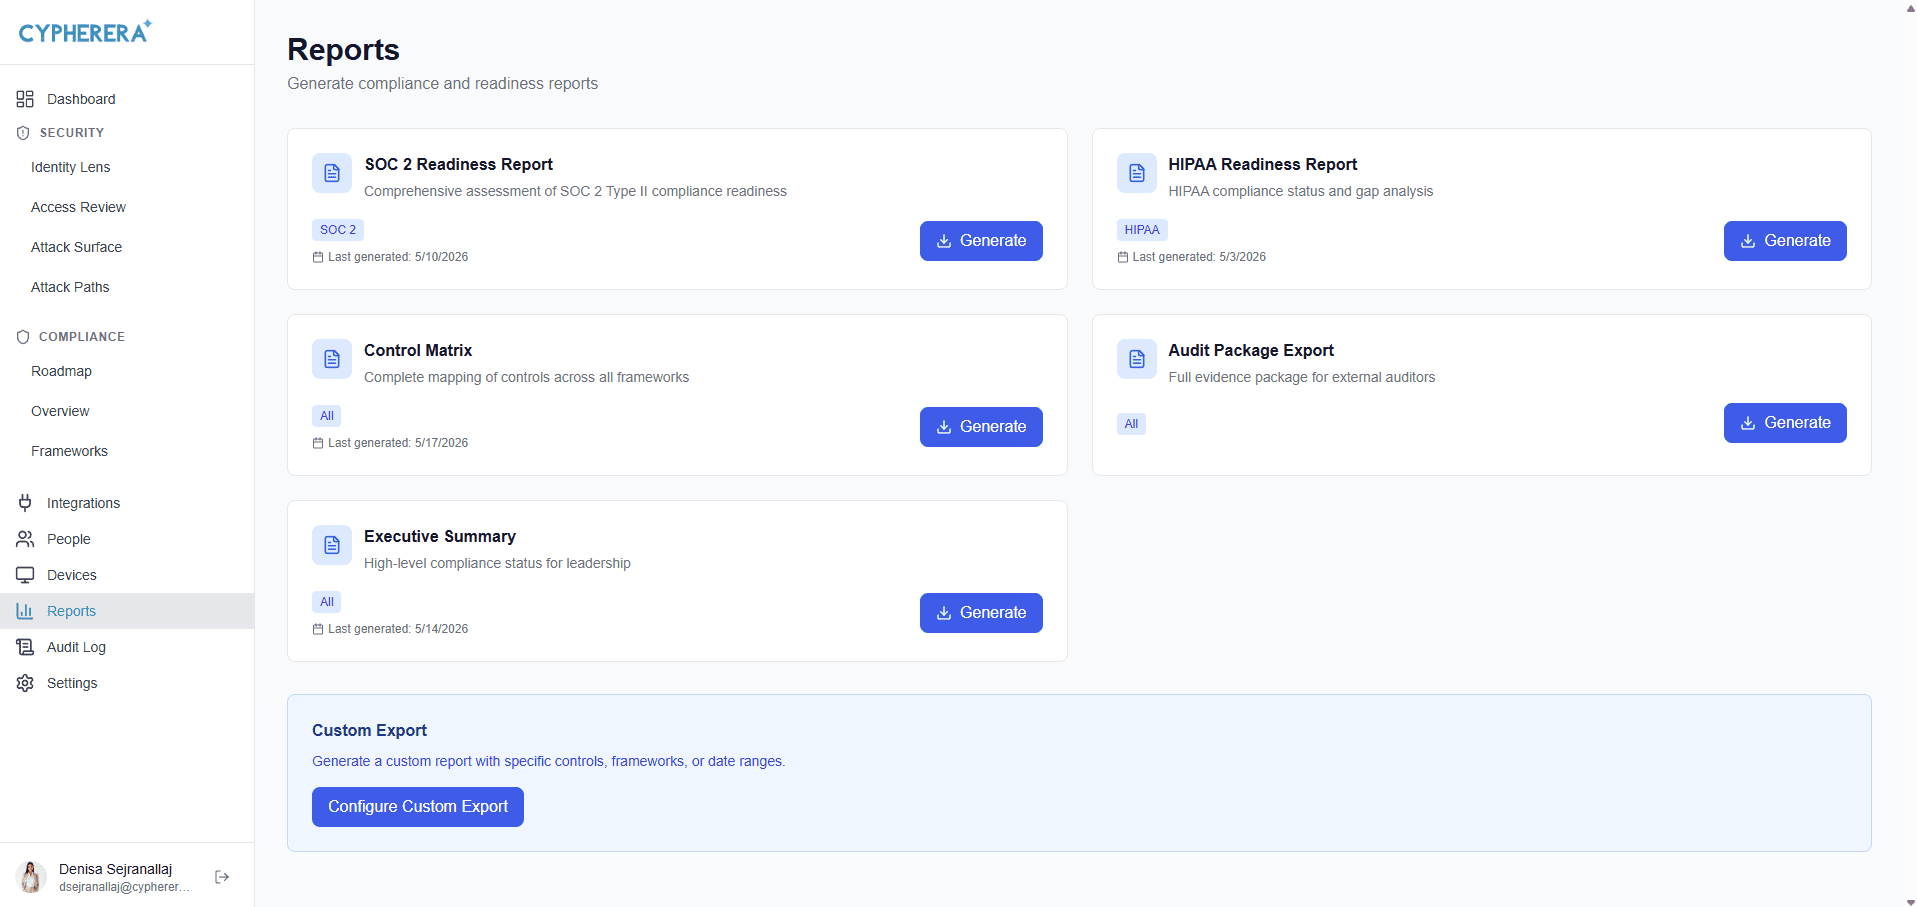Image resolution: width=1917 pixels, height=907 pixels.
Task: Generate the Control Matrix report
Action: (981, 427)
